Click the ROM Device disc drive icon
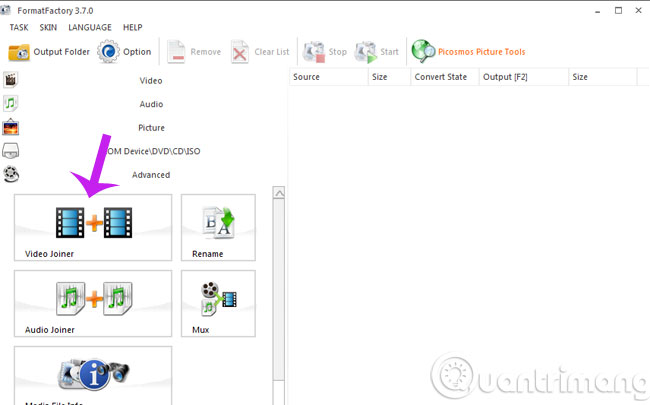Viewport: 650px width, 405px height. click(x=10, y=150)
